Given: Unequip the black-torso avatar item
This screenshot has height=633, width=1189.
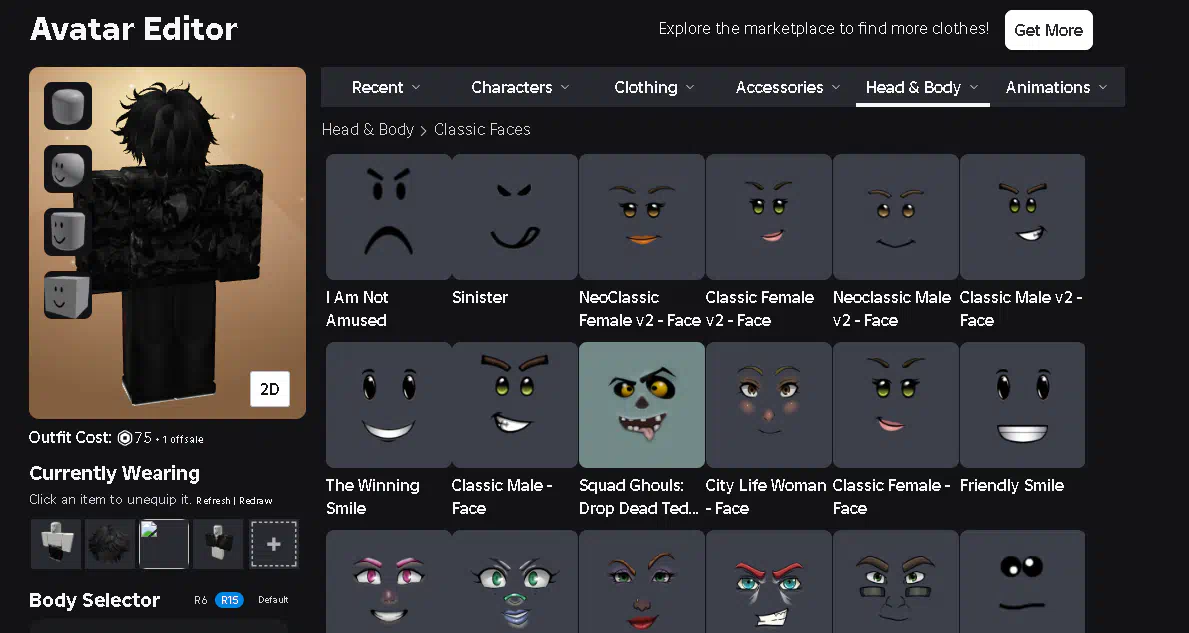Looking at the screenshot, I should pyautogui.click(x=218, y=544).
